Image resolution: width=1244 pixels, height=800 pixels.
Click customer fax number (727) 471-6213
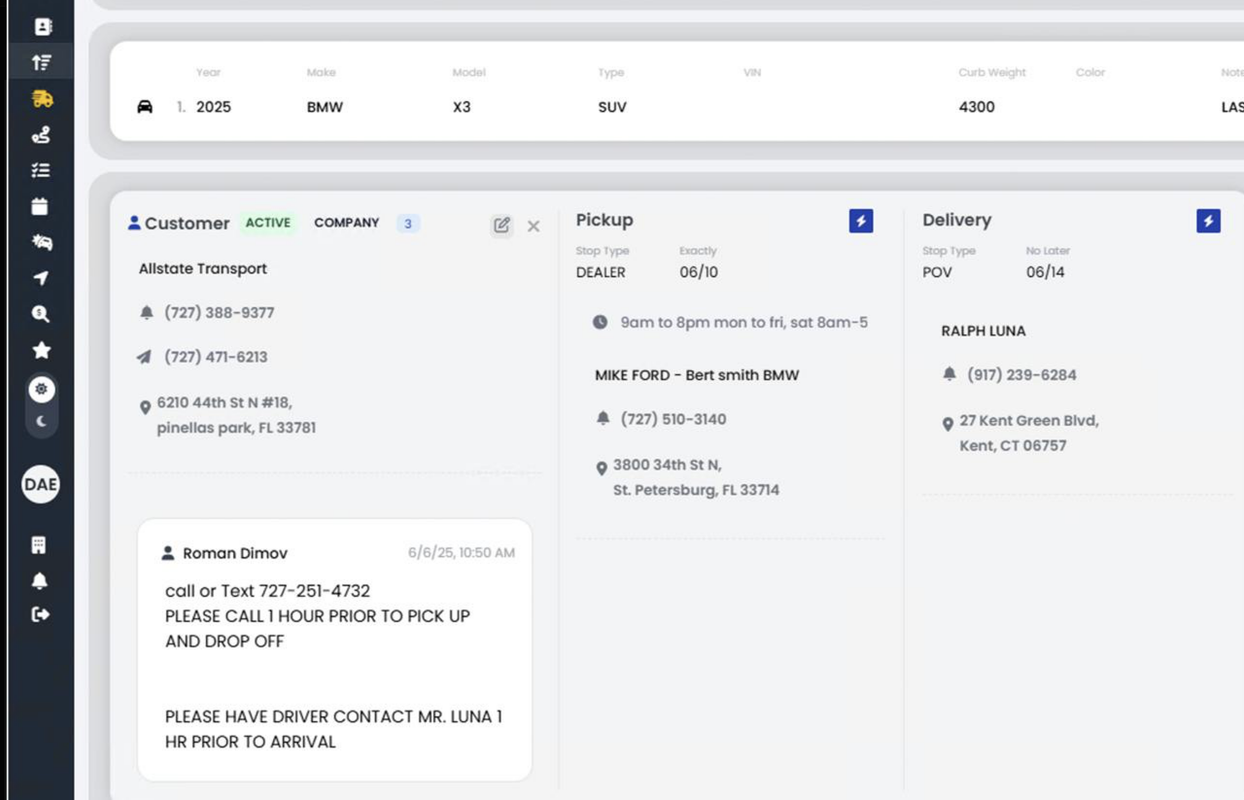216,357
